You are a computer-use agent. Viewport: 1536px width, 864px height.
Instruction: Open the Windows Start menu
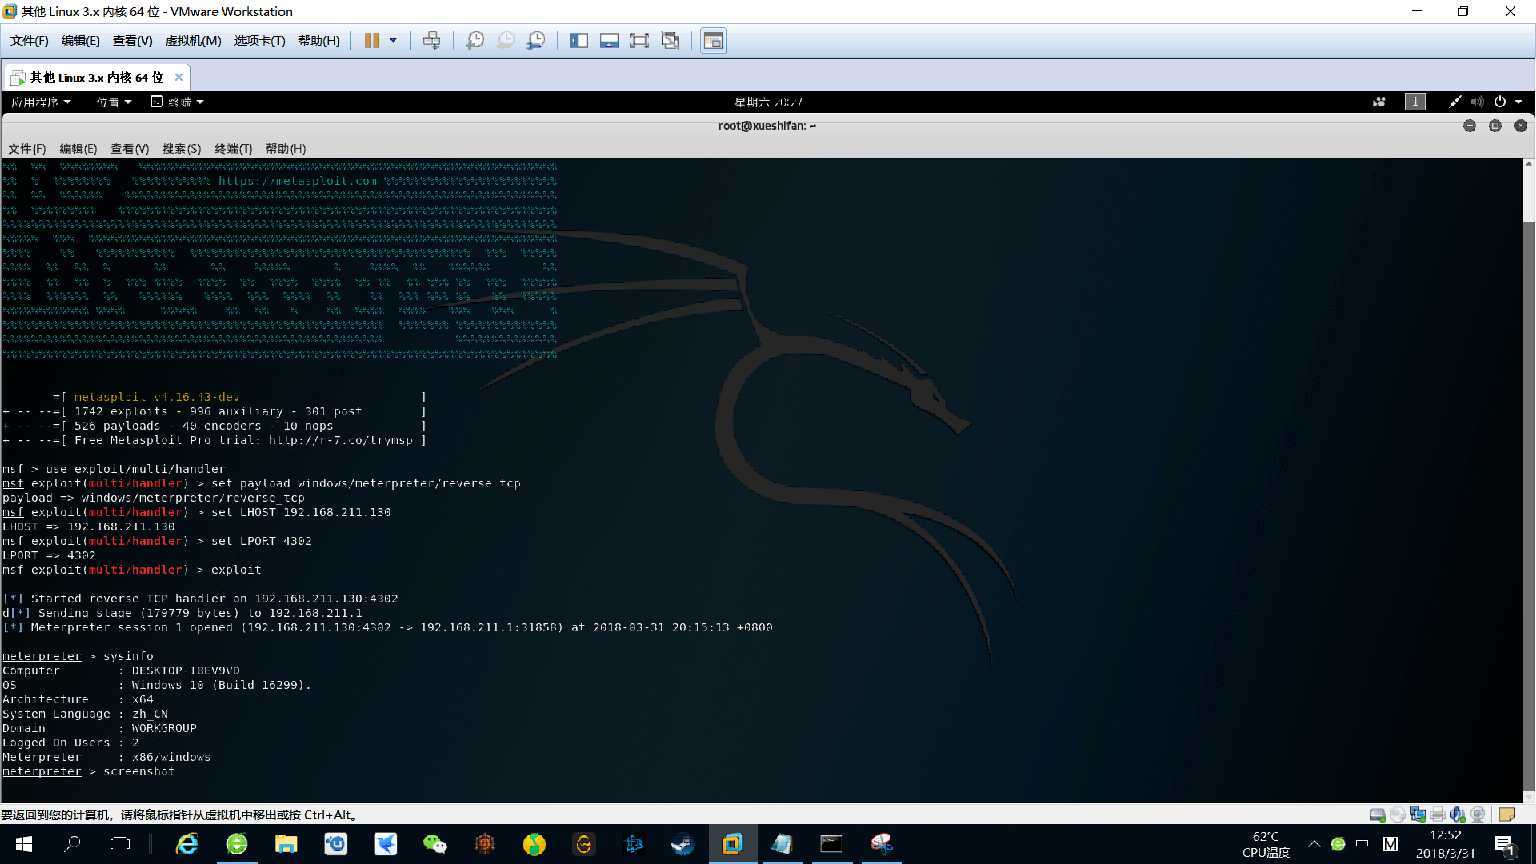(24, 844)
